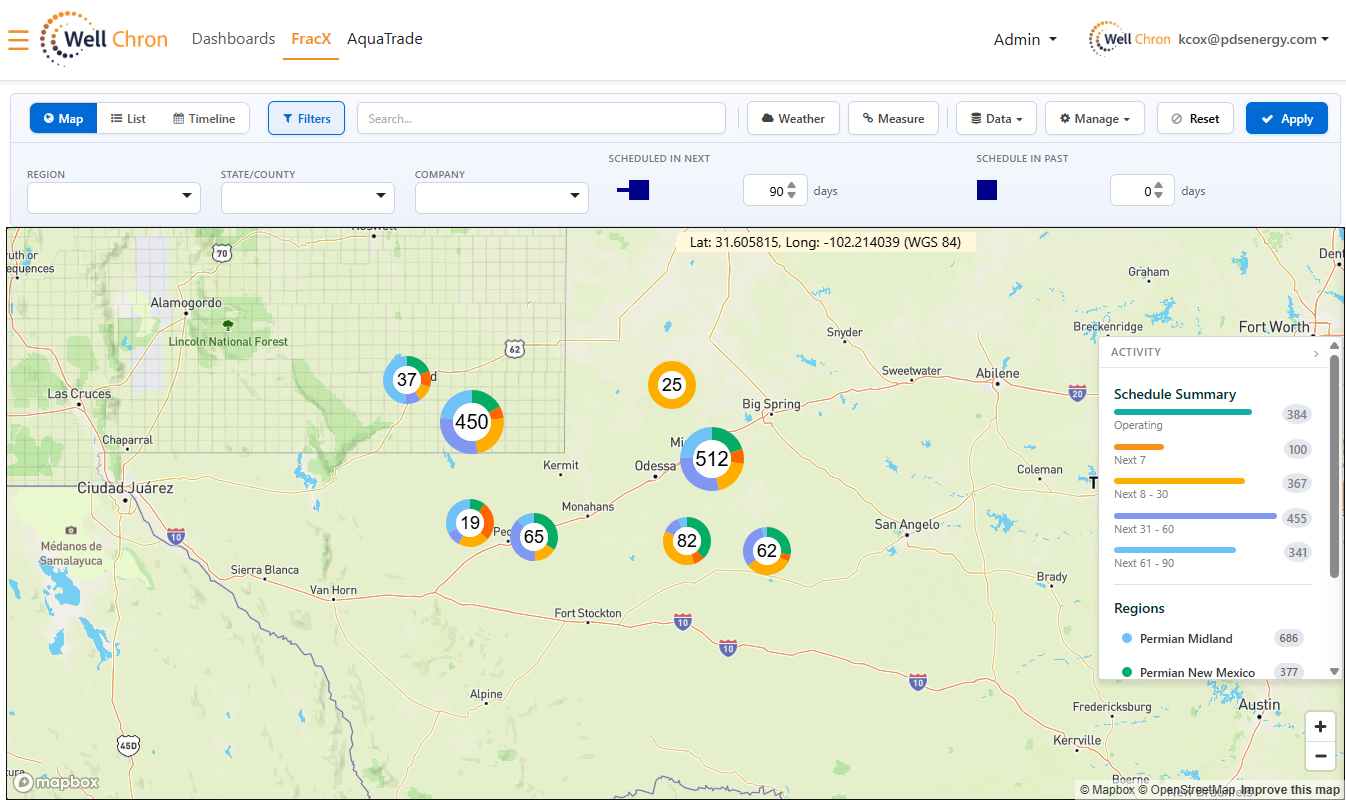
Task: Switch to the Map view
Action: (x=64, y=118)
